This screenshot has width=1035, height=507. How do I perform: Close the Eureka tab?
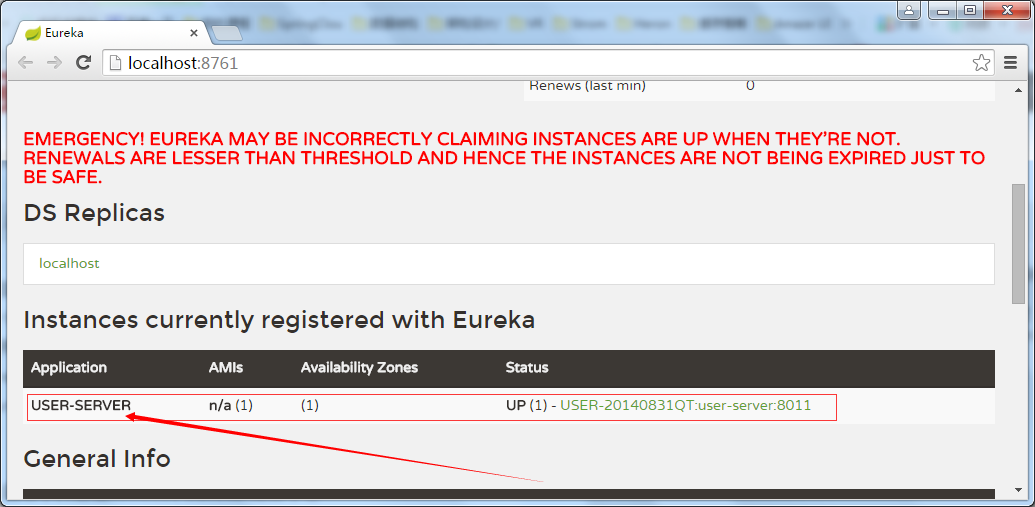[193, 33]
